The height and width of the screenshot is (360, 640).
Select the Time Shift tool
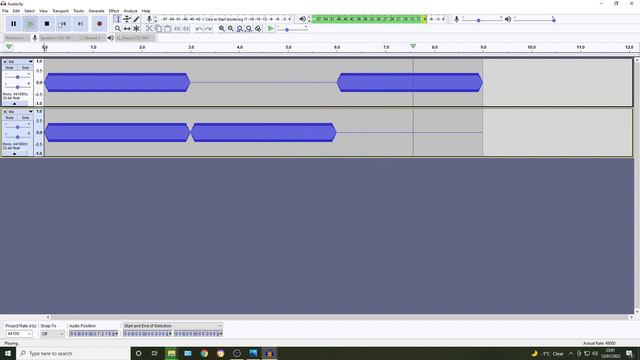pyautogui.click(x=127, y=29)
